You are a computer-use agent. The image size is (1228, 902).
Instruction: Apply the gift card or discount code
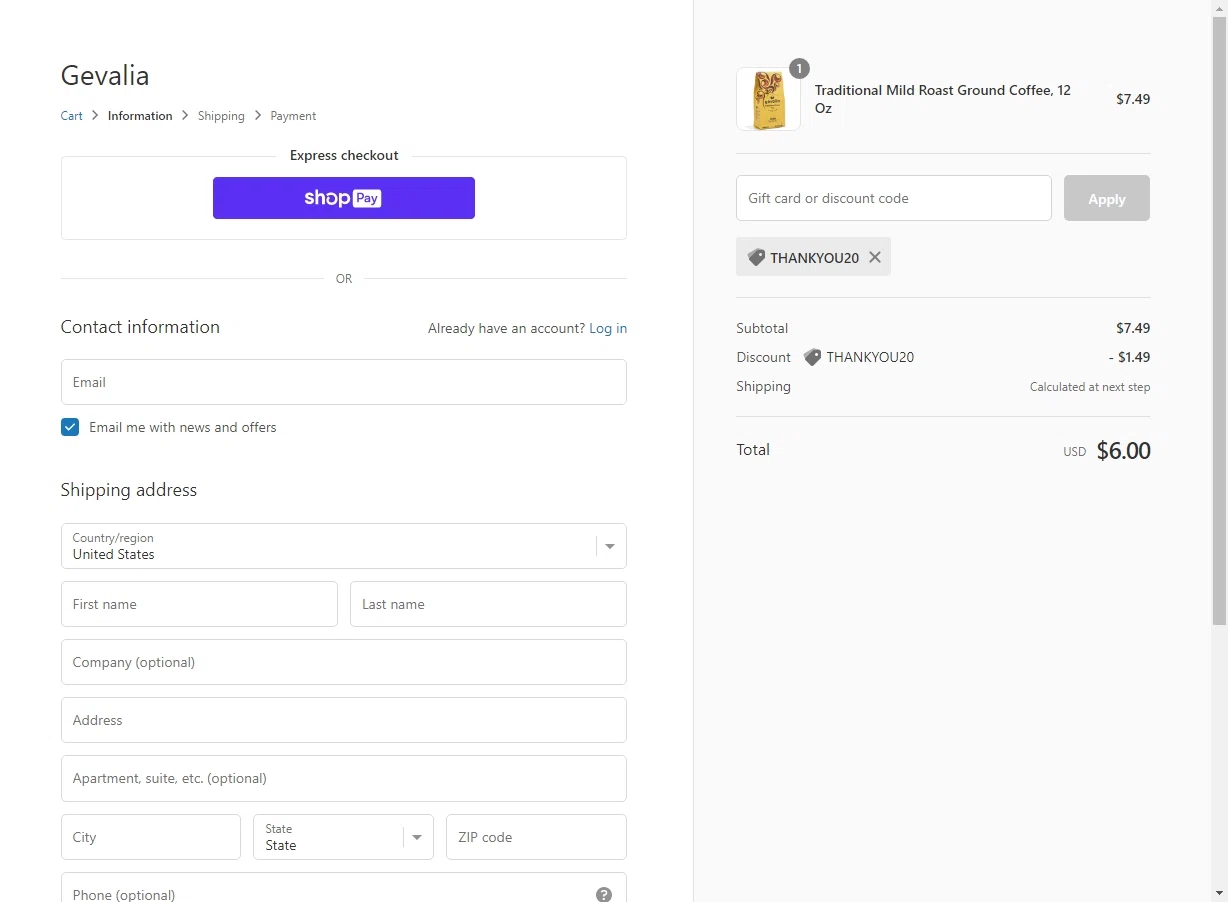pyautogui.click(x=1107, y=198)
